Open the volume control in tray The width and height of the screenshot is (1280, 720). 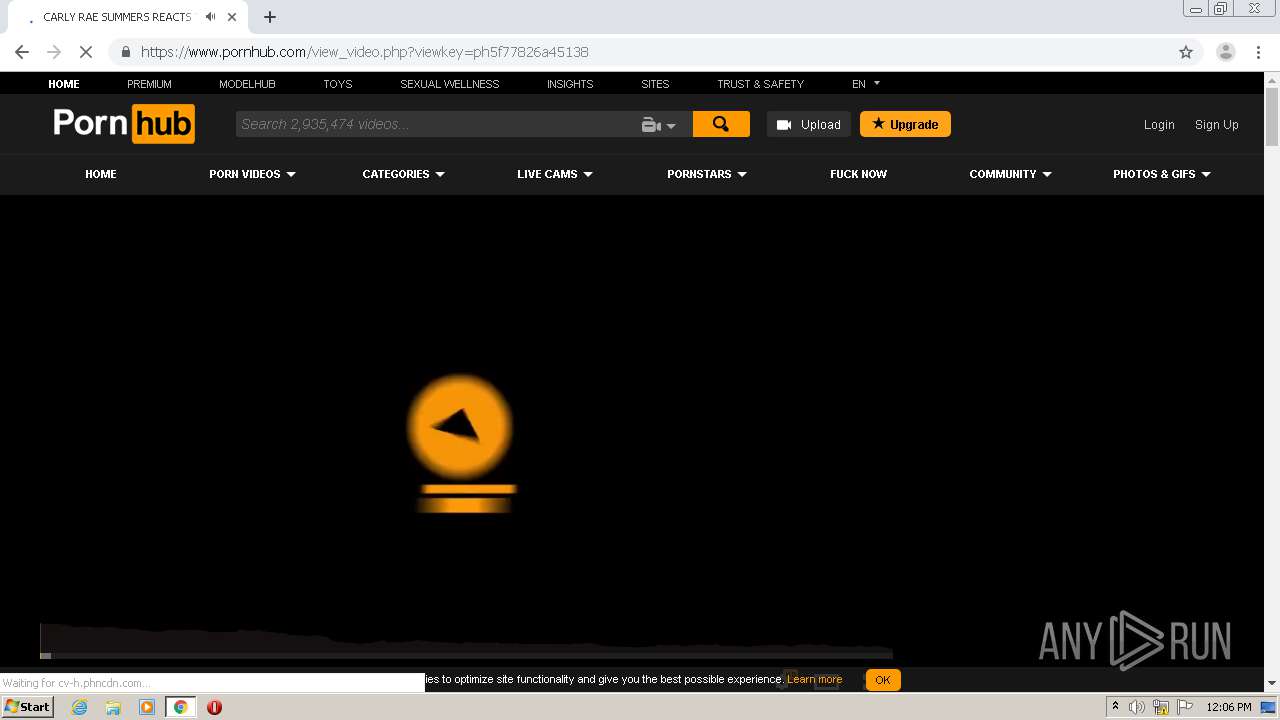(1136, 707)
